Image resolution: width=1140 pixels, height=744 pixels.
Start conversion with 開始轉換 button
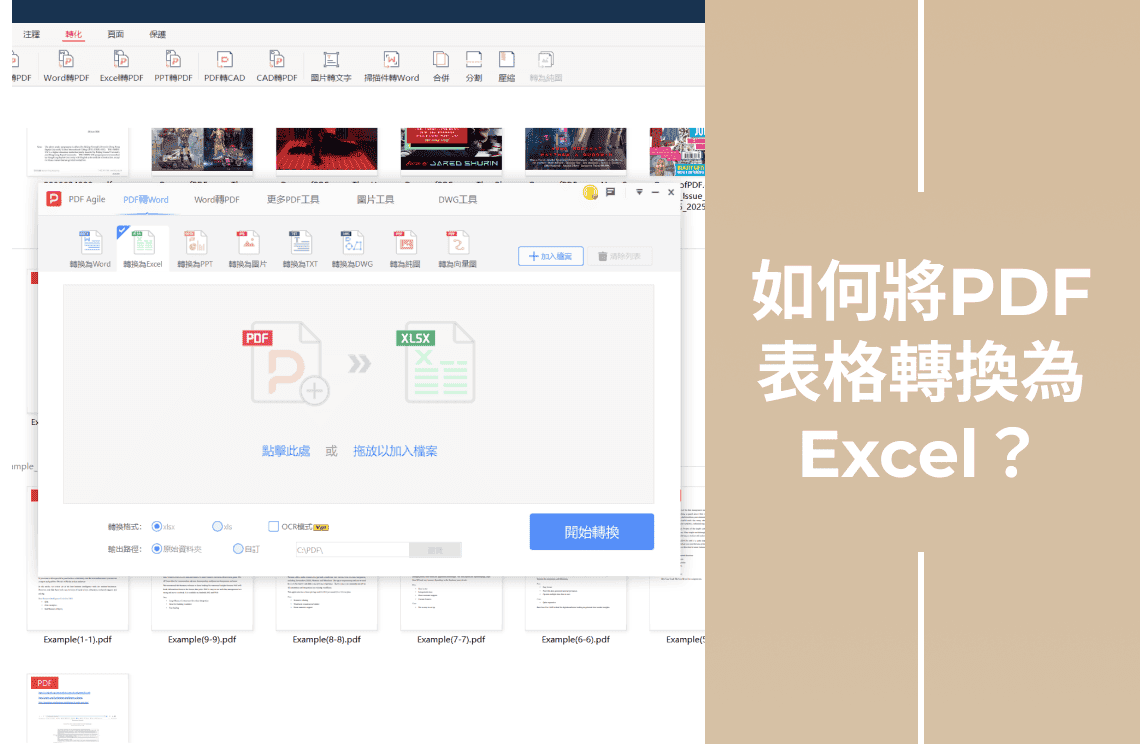pyautogui.click(x=592, y=532)
